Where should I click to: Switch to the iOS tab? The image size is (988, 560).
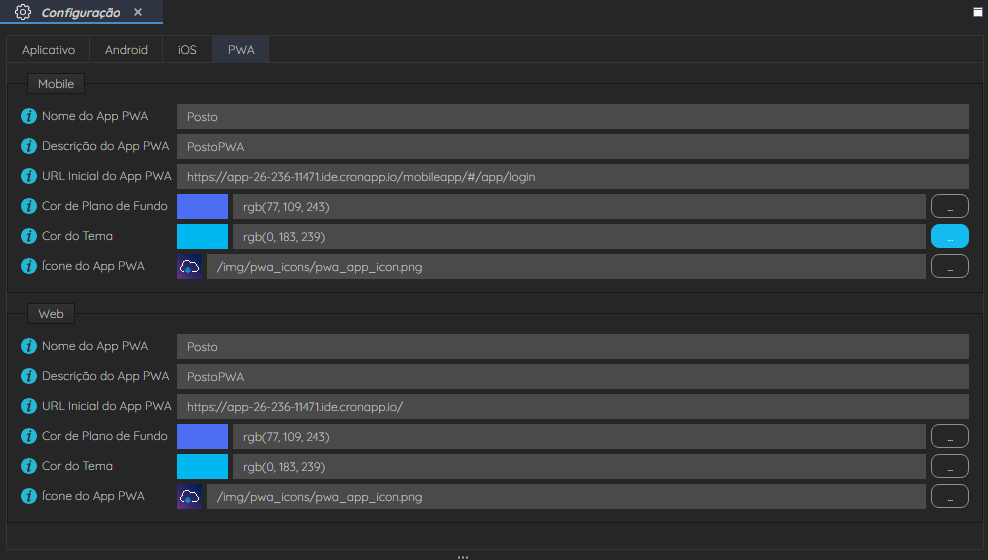tap(187, 50)
